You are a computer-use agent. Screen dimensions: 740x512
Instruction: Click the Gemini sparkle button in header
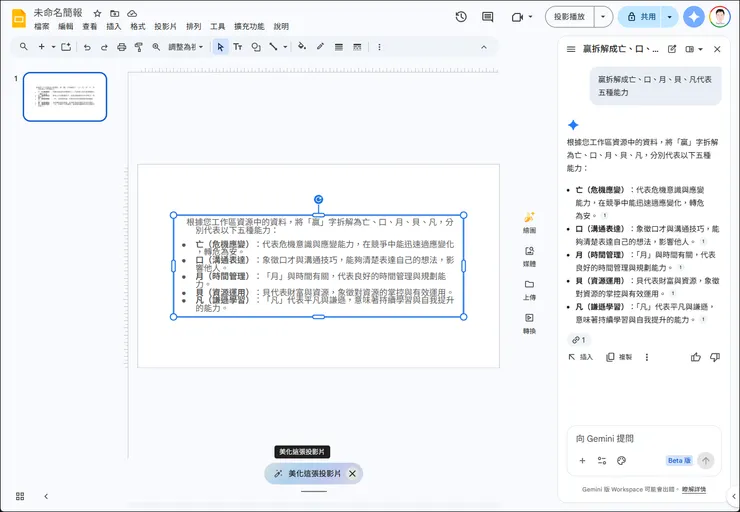pos(694,17)
